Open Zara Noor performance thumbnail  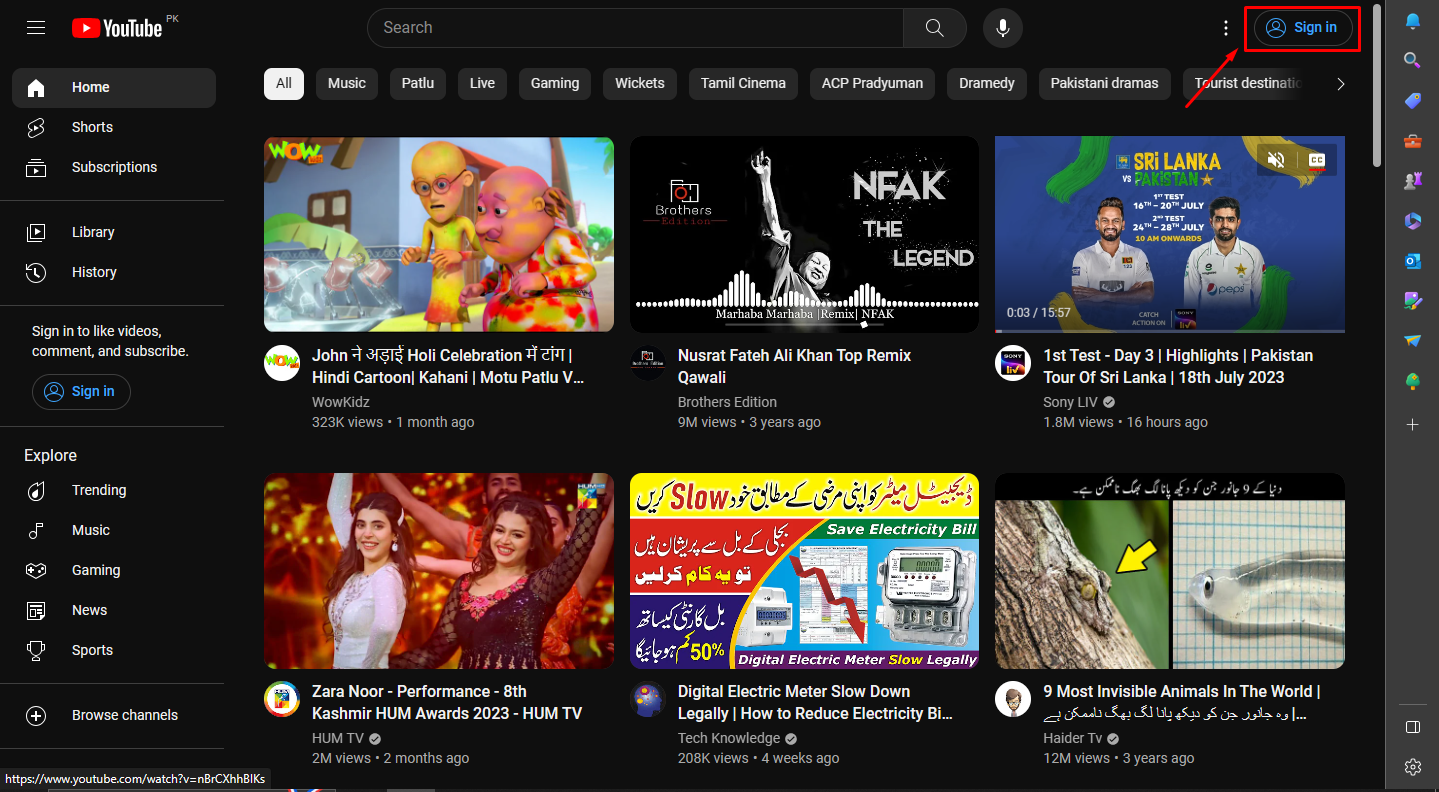tap(439, 571)
